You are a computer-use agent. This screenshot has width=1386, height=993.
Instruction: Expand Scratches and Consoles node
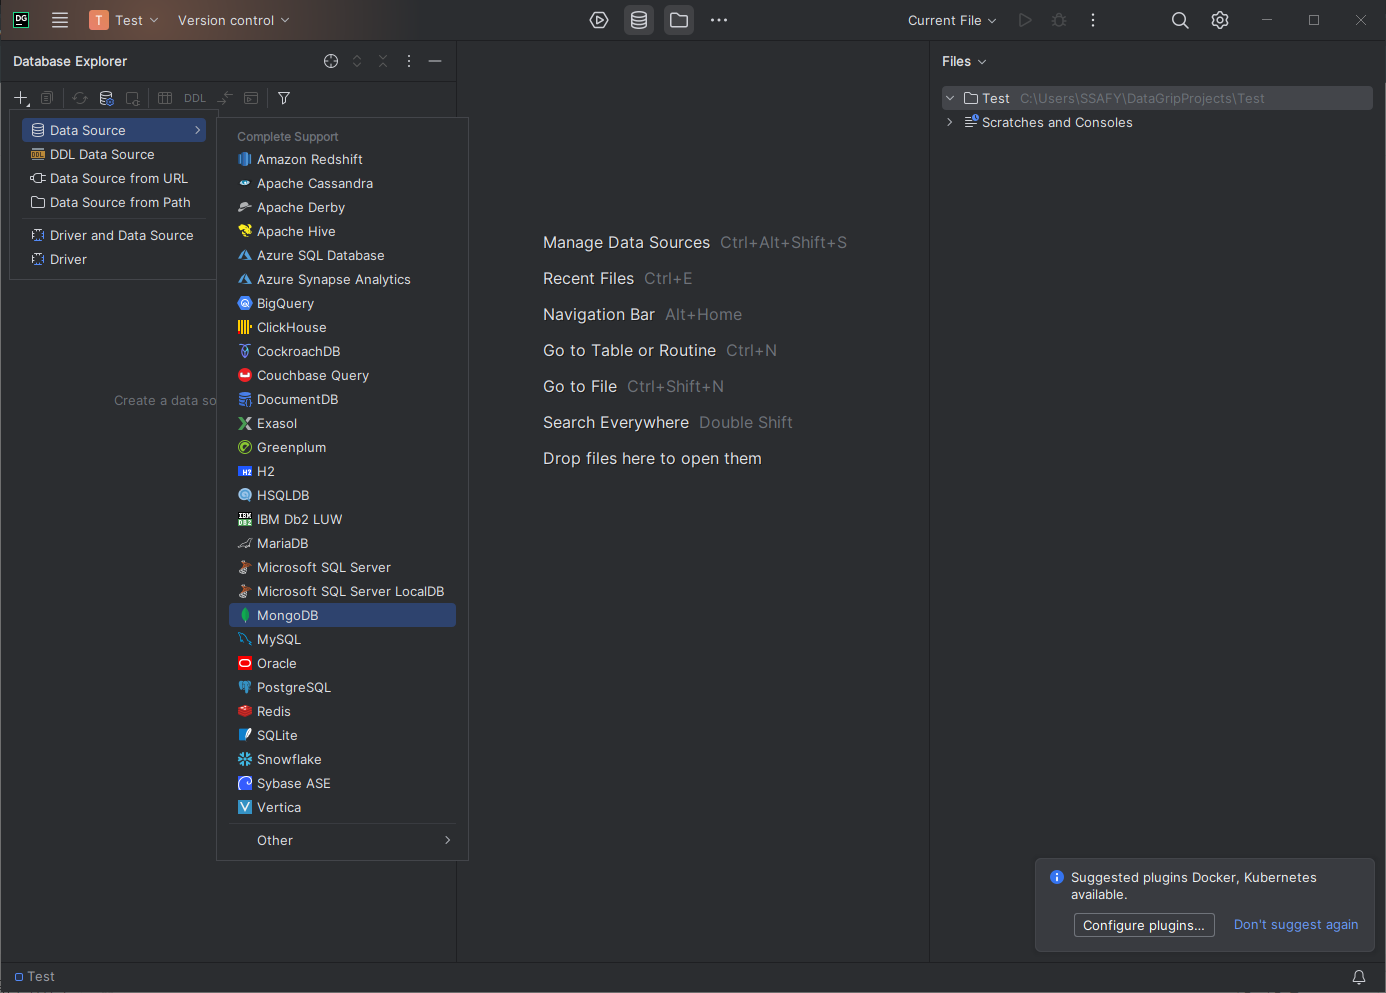click(x=950, y=122)
